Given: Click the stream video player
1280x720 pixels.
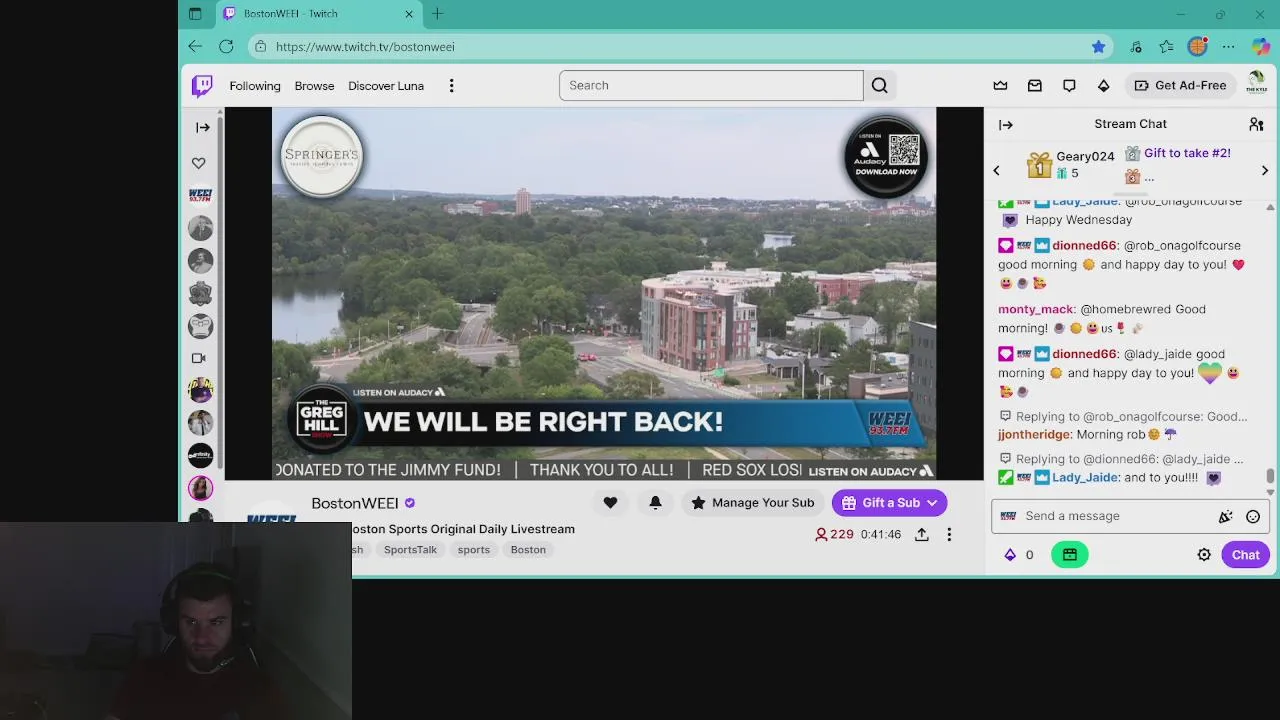Looking at the screenshot, I should coord(604,293).
